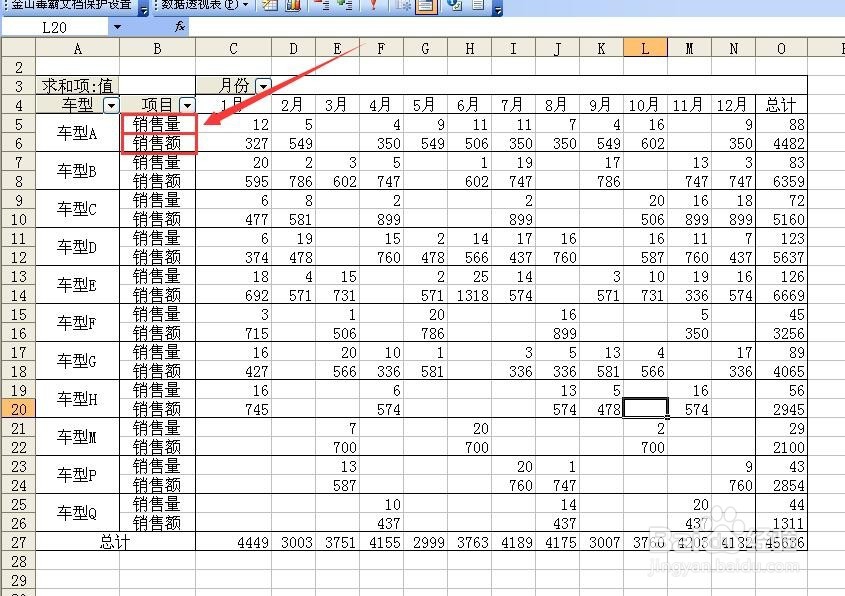
Task: Open the Name Box dropdown
Action: 117,27
